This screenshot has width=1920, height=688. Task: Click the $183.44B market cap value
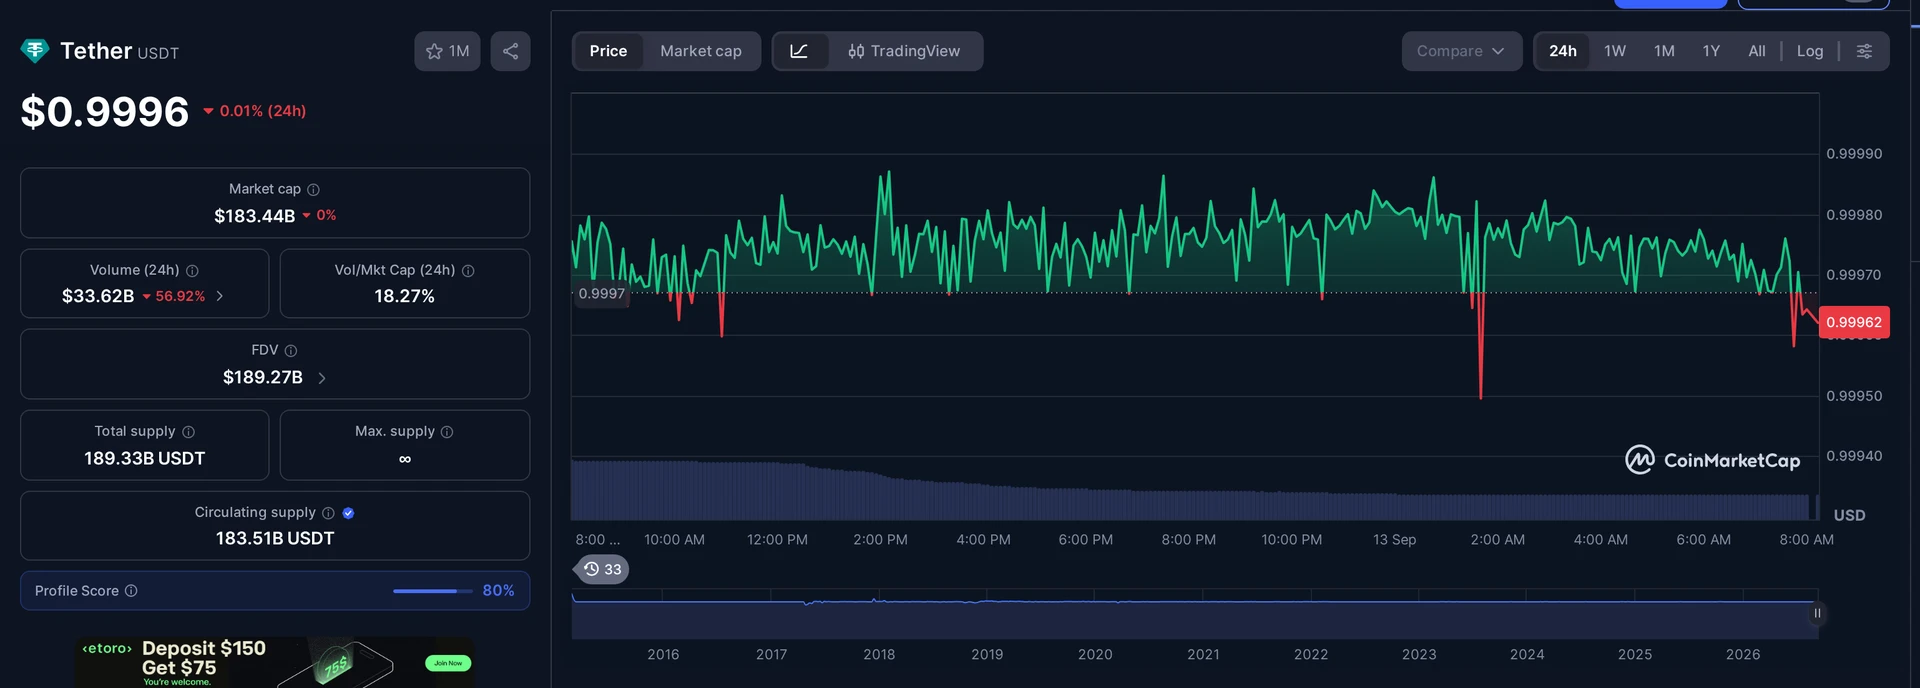click(x=254, y=216)
